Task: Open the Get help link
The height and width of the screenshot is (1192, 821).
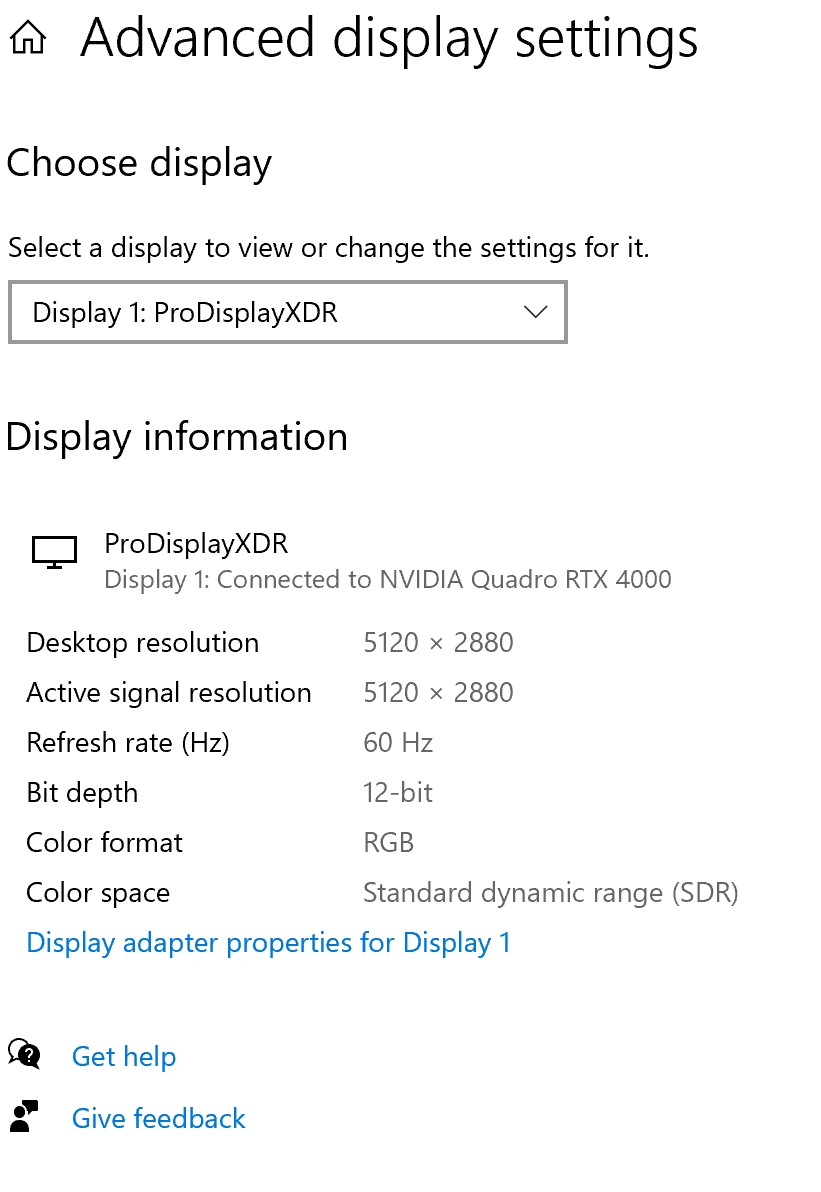Action: pyautogui.click(x=124, y=1057)
